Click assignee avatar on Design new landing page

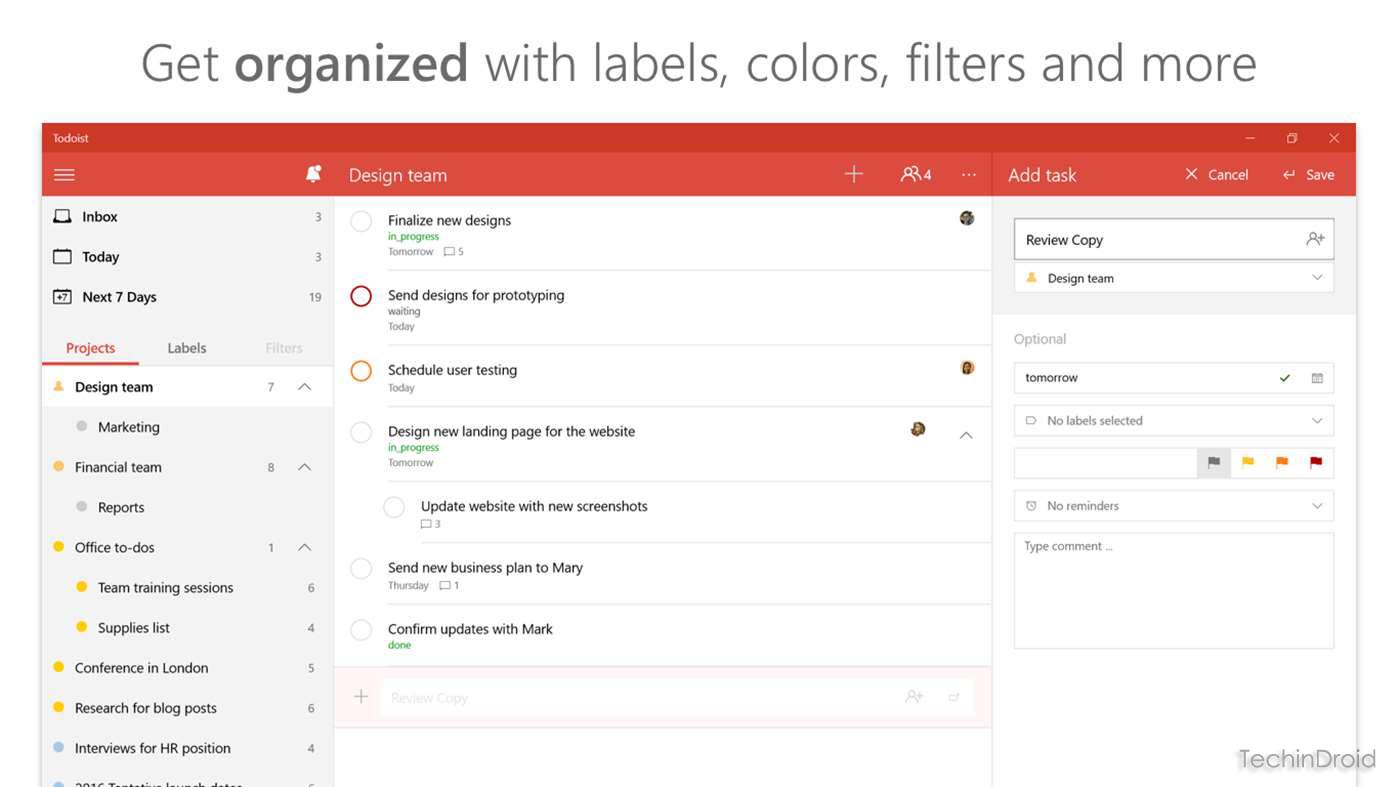918,429
